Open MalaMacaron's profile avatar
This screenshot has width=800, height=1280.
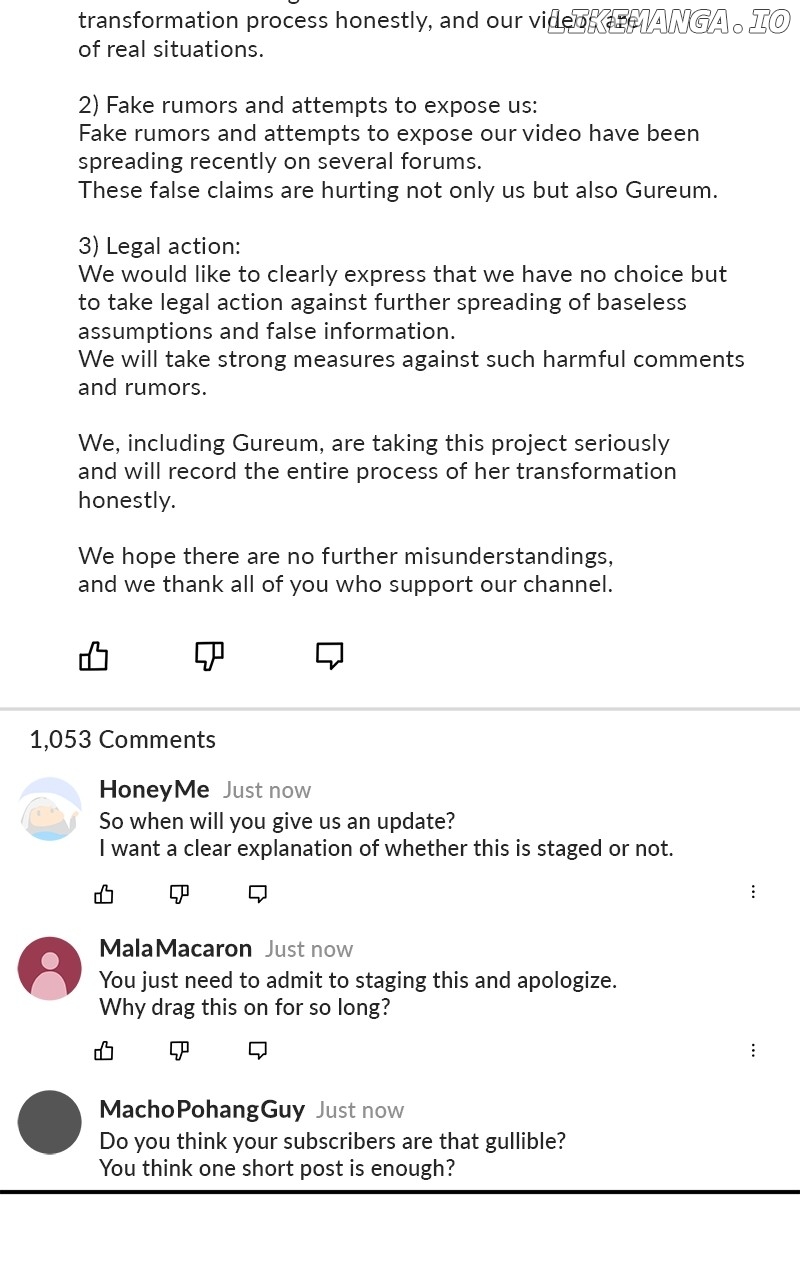click(49, 968)
